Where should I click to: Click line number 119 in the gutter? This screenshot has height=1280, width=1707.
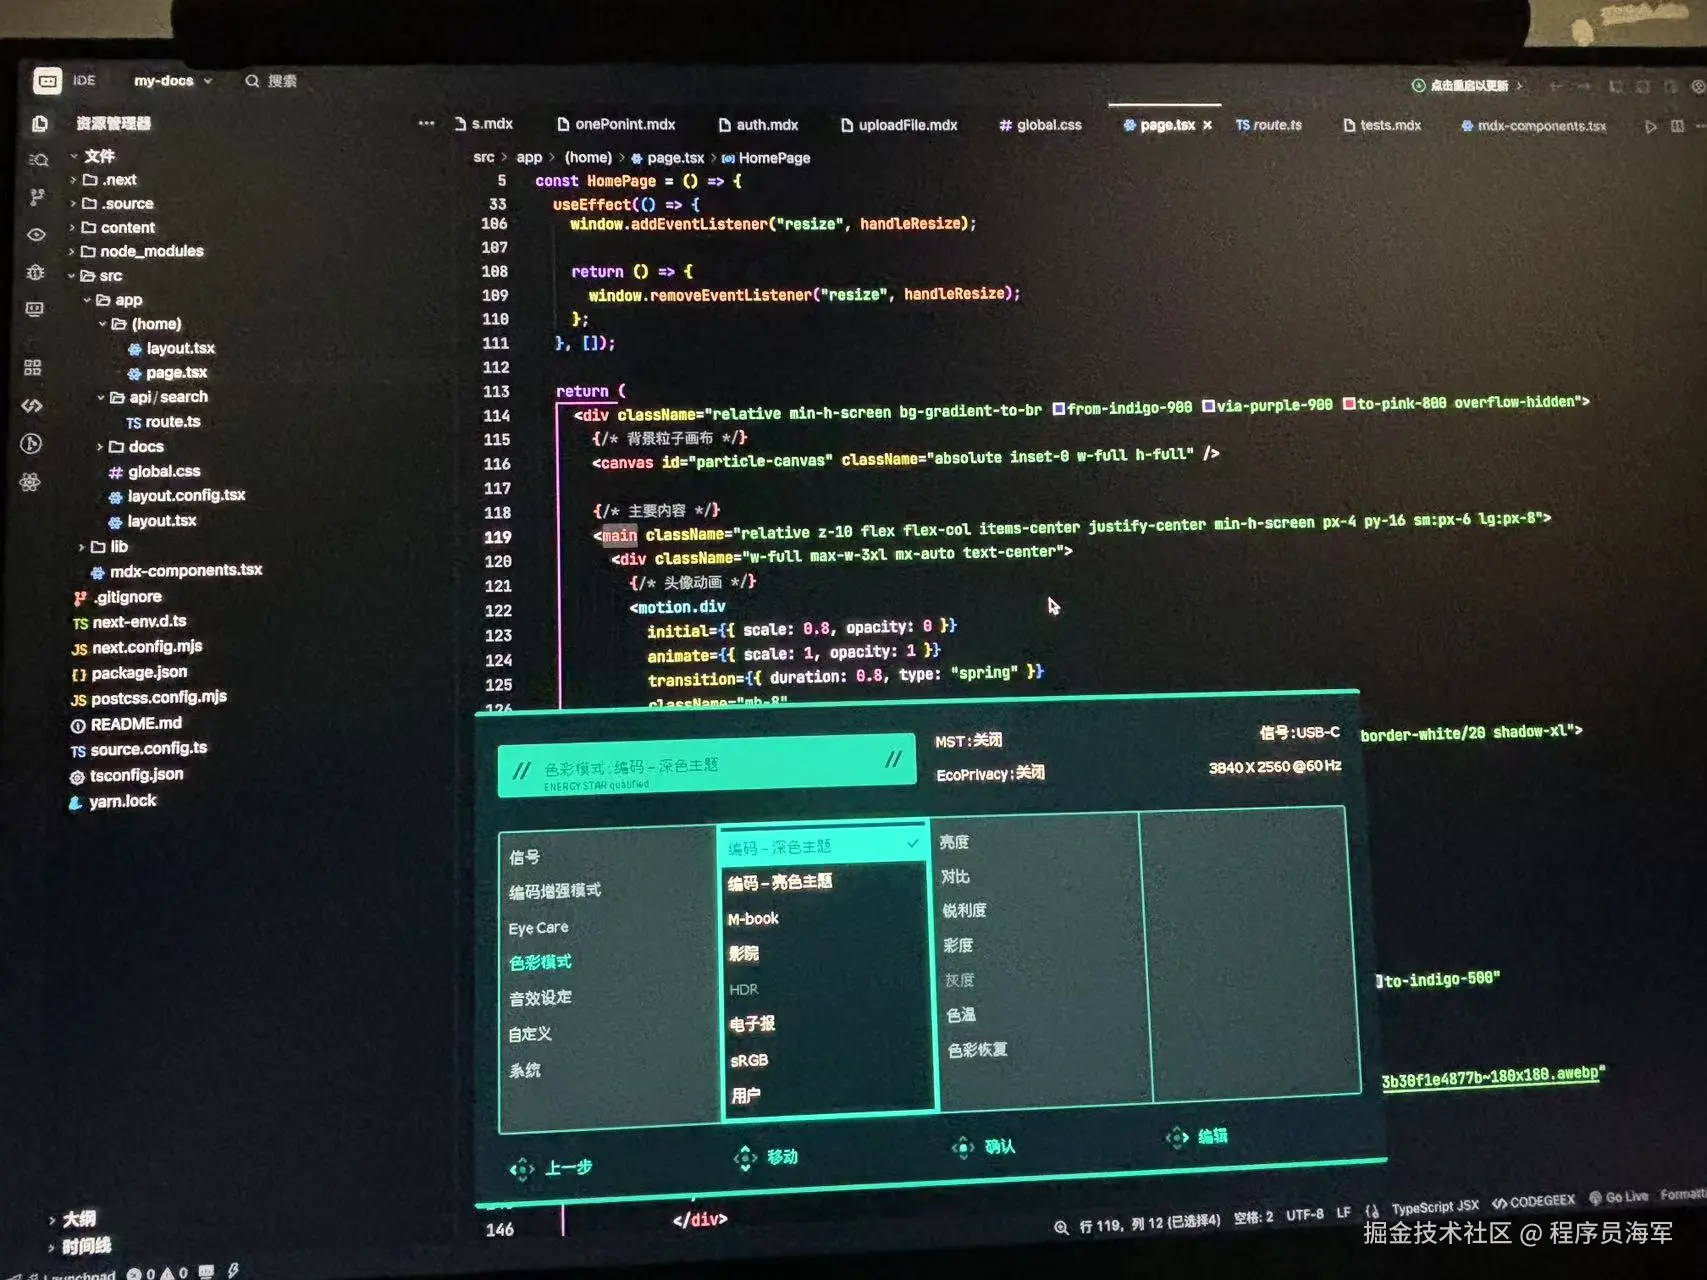[497, 537]
